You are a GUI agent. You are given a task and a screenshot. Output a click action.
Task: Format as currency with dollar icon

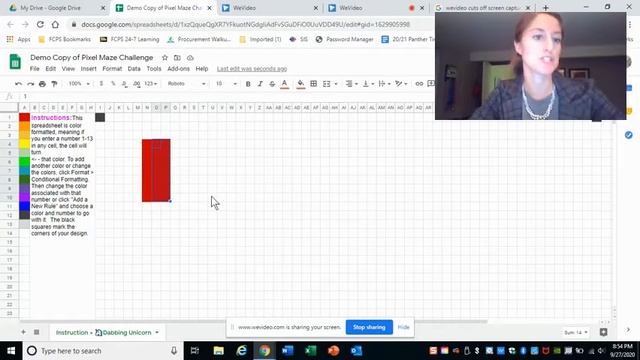click(x=101, y=84)
